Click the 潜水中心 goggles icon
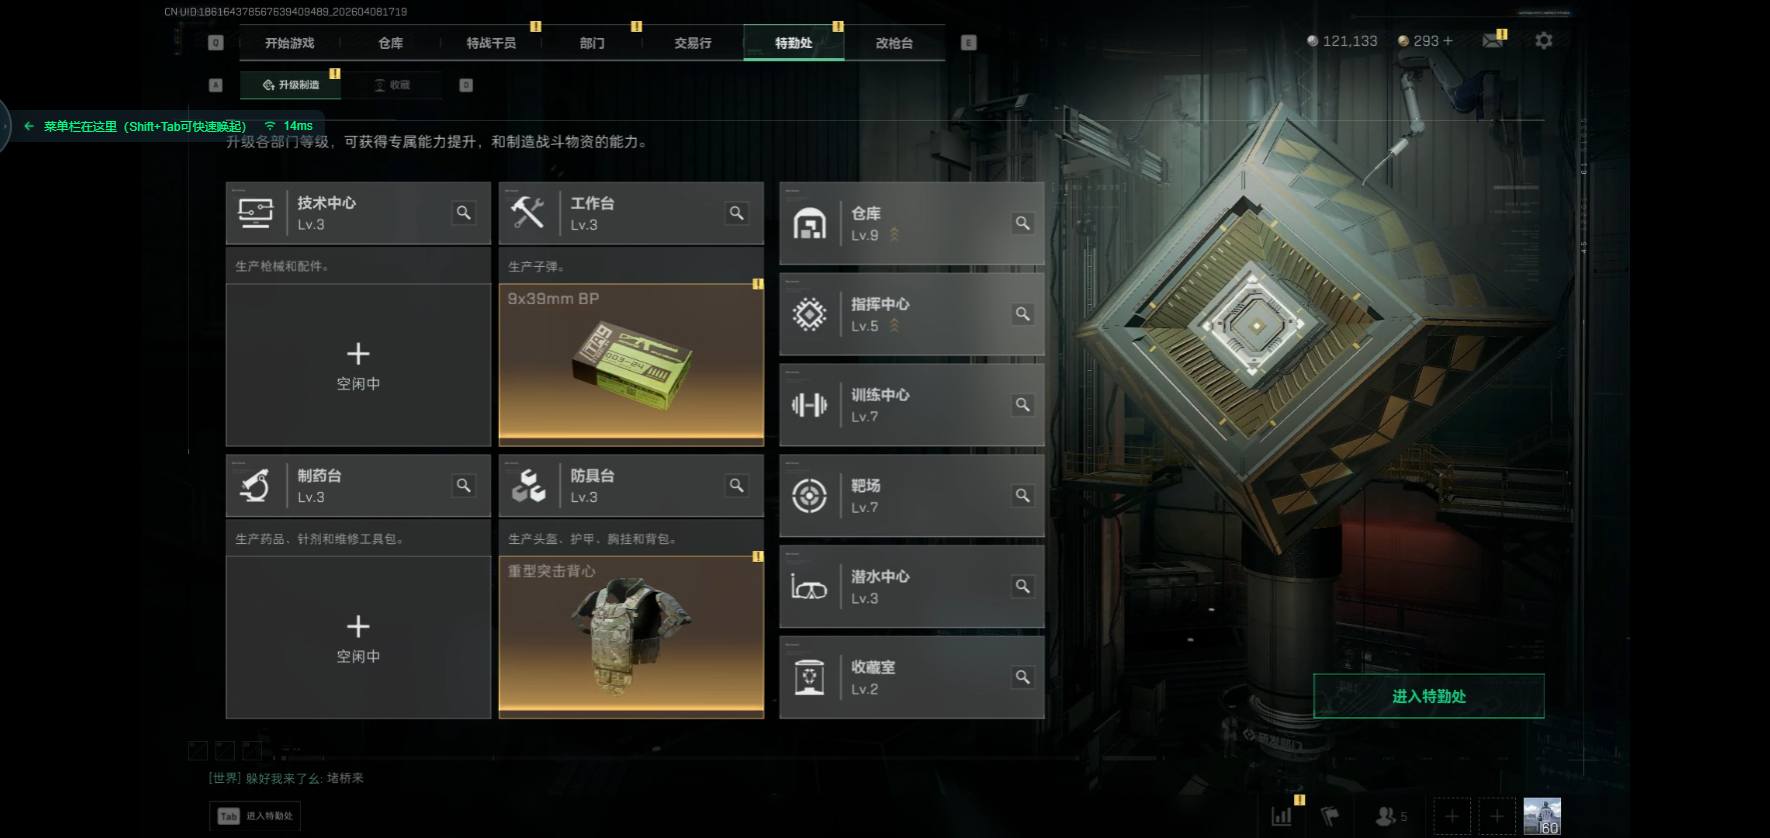This screenshot has width=1770, height=838. click(x=809, y=587)
